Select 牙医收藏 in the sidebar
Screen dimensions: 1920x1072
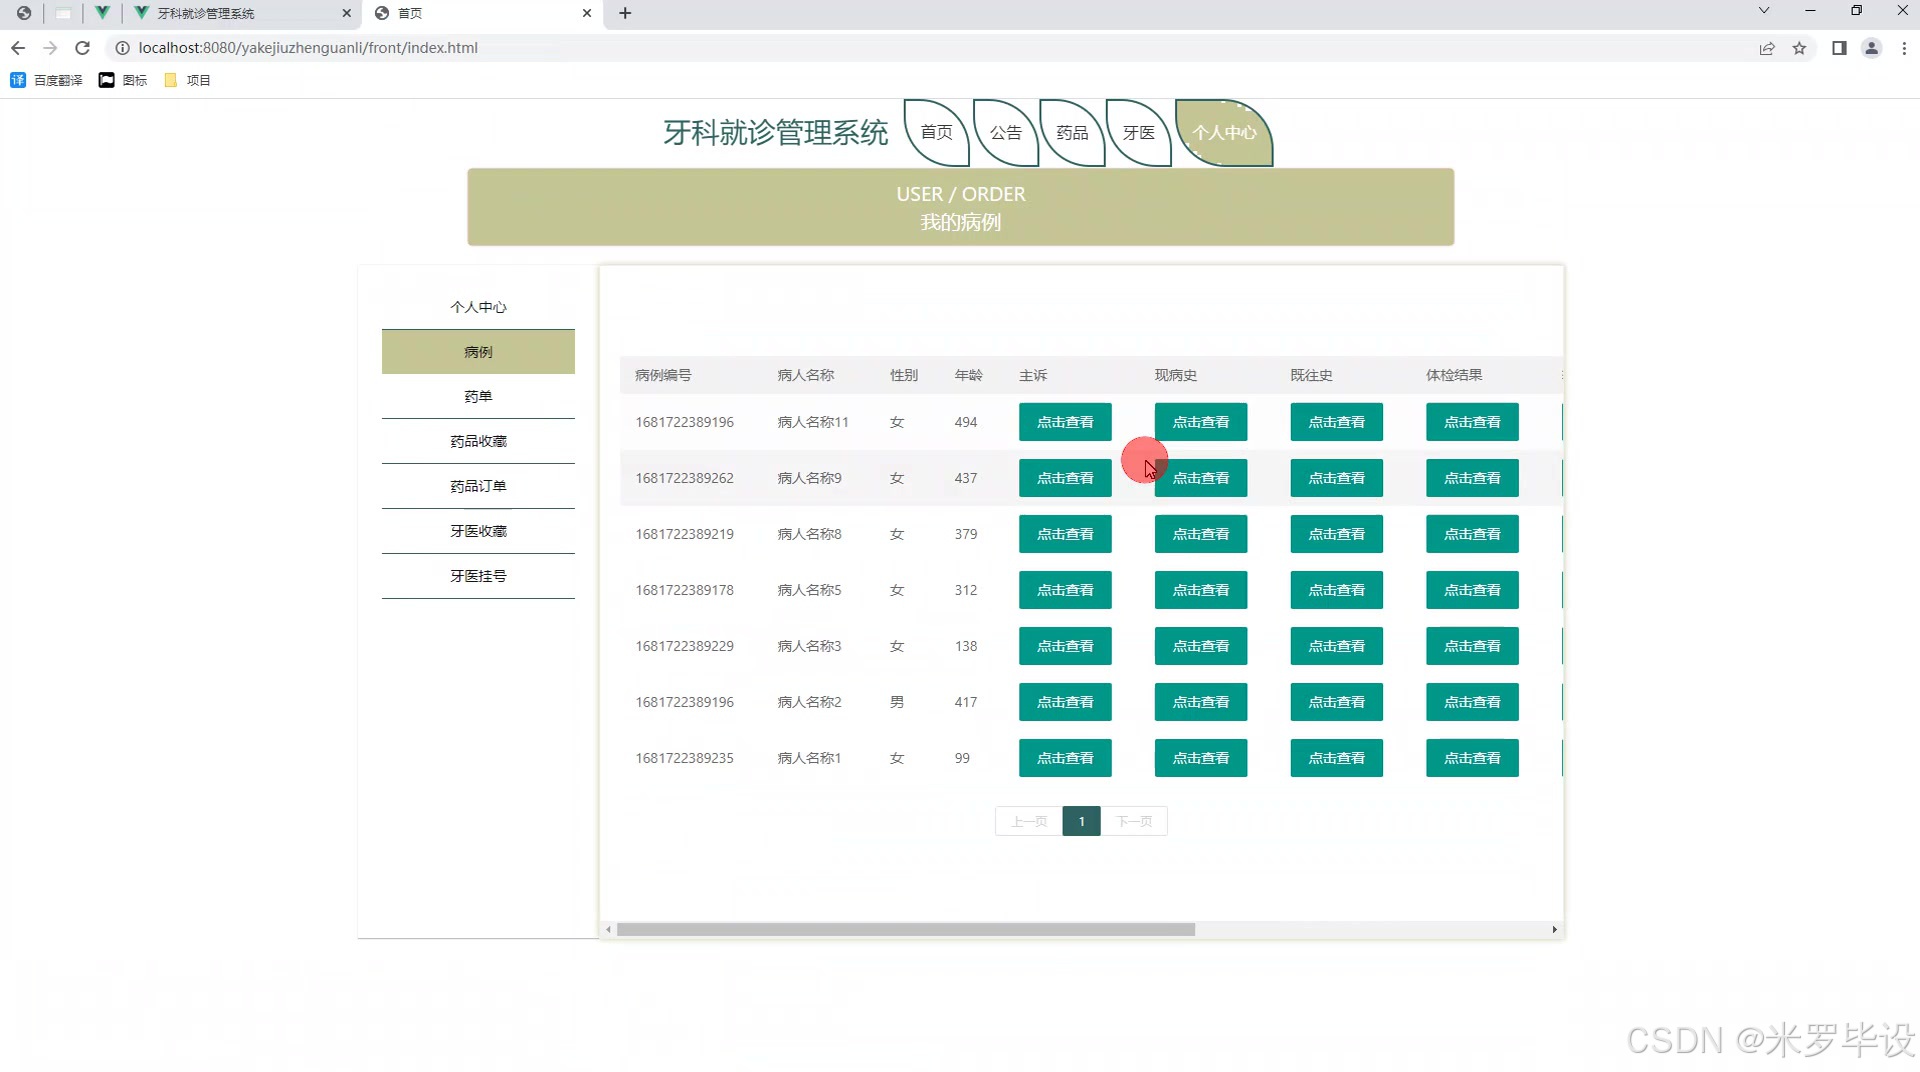(x=478, y=531)
